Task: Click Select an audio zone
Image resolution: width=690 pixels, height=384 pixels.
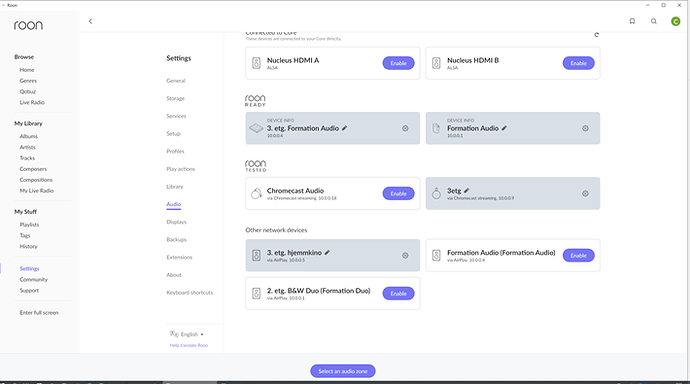Action: point(343,371)
